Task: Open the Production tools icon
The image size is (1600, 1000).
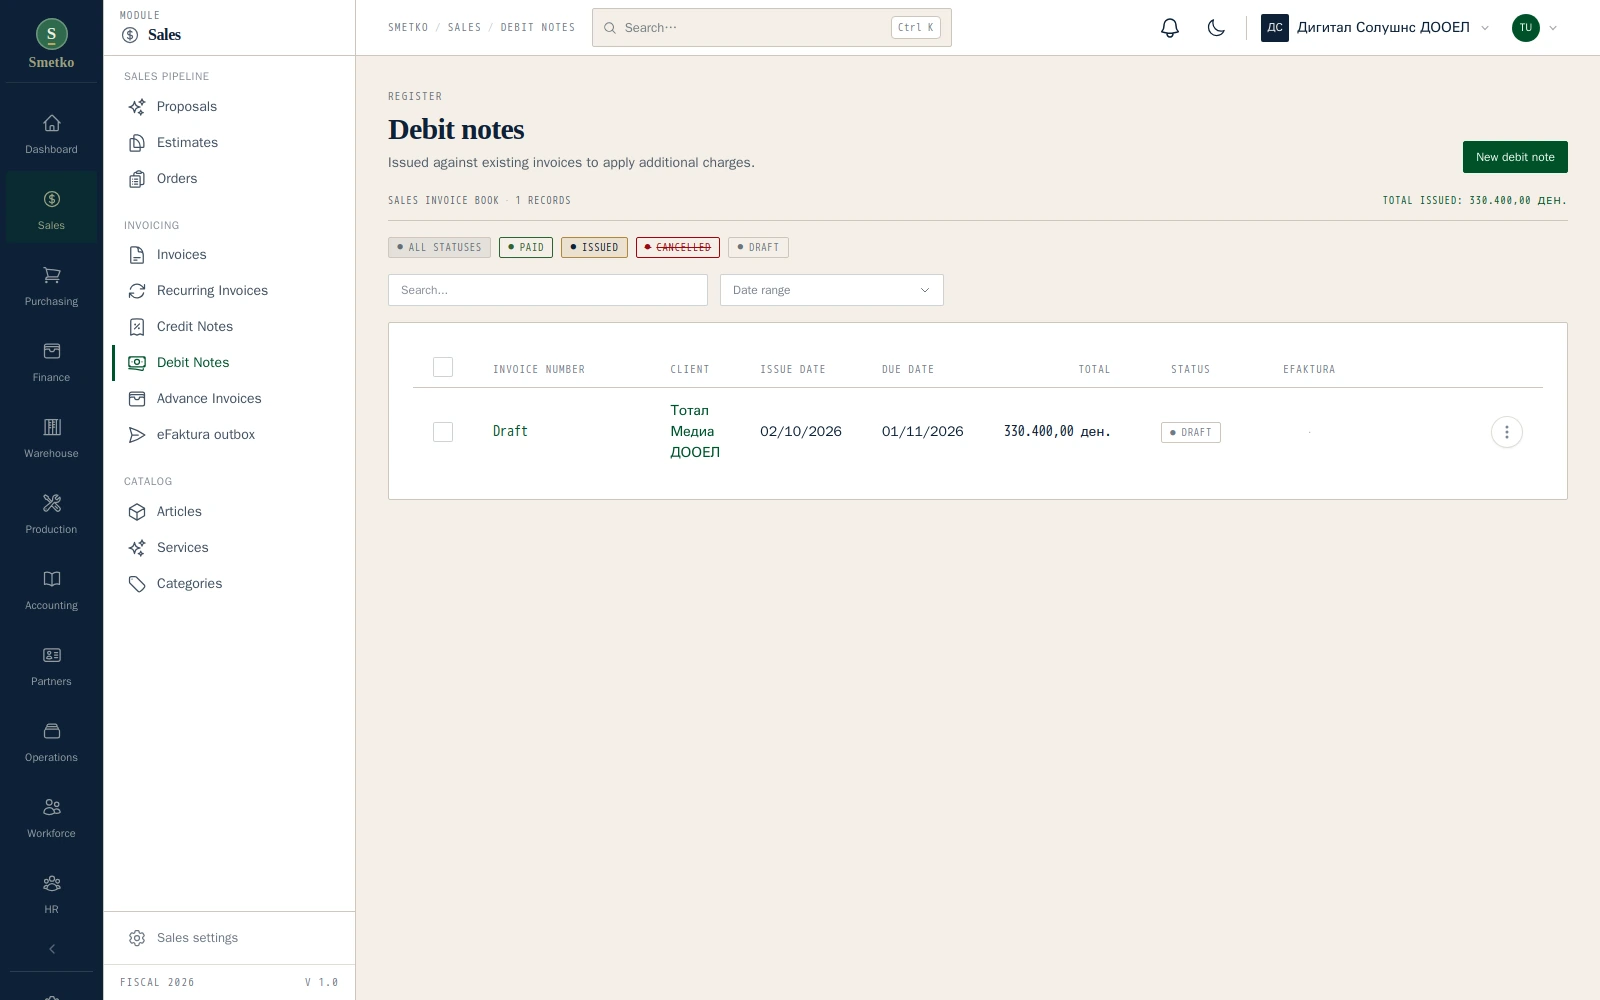Action: 51,503
